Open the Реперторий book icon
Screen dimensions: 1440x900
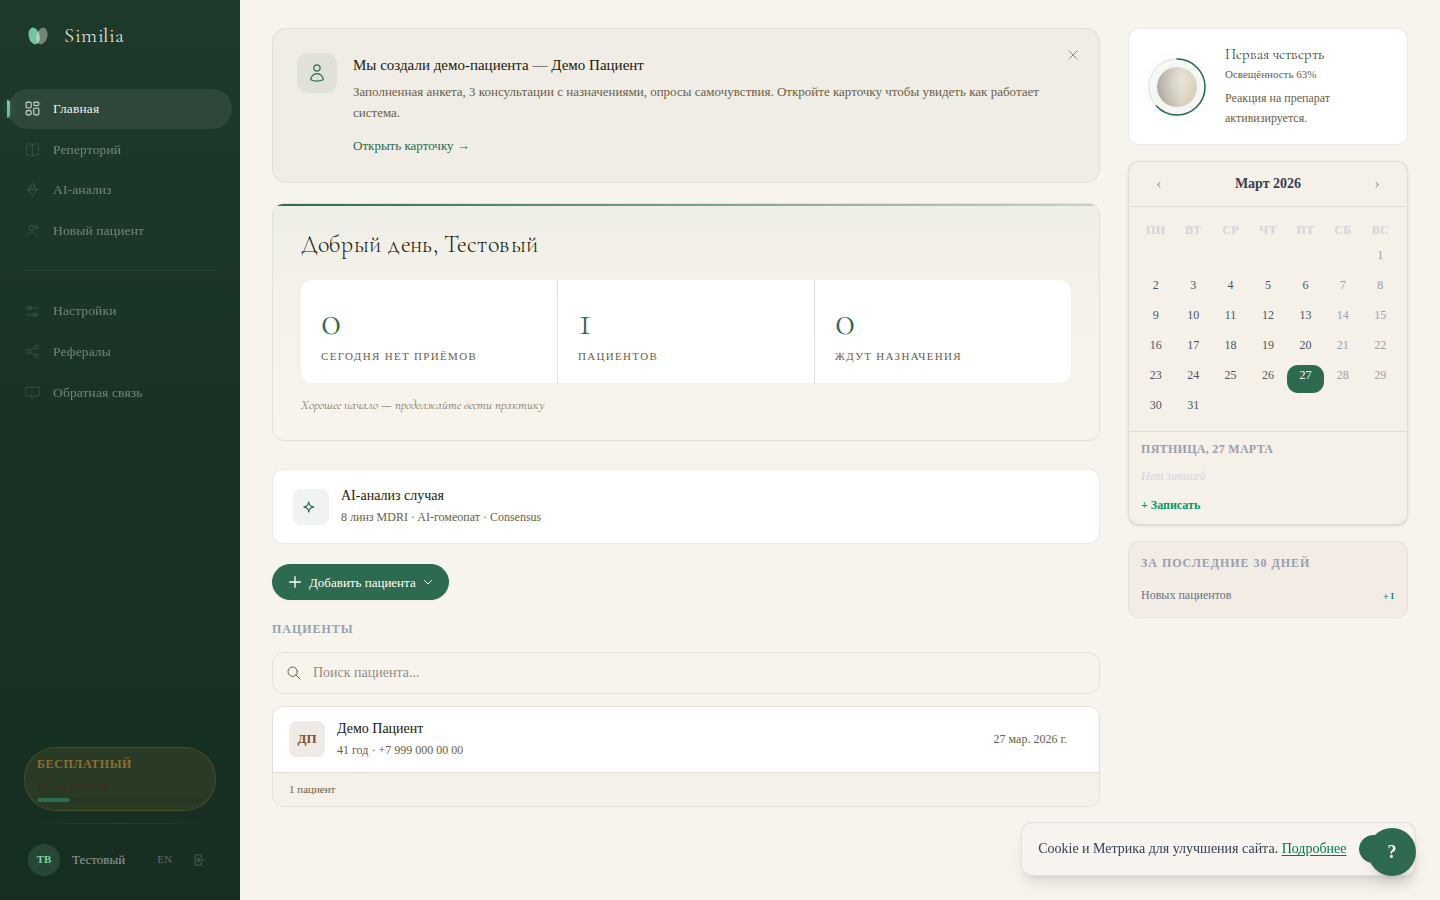click(33, 150)
